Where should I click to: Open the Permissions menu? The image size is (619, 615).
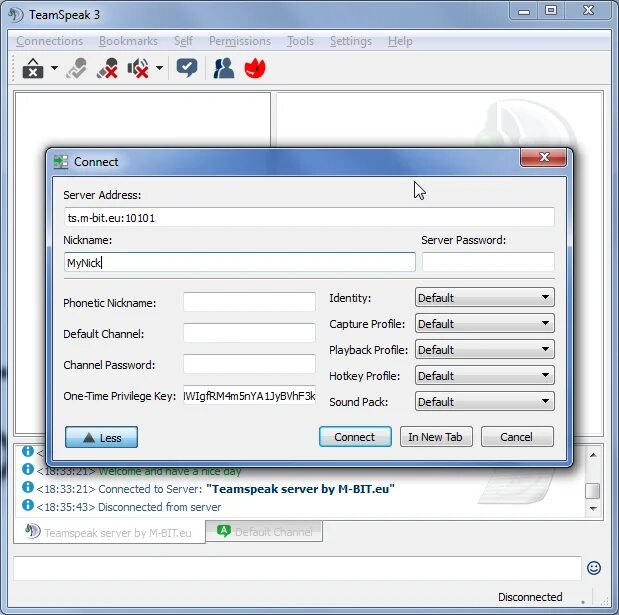tap(240, 41)
